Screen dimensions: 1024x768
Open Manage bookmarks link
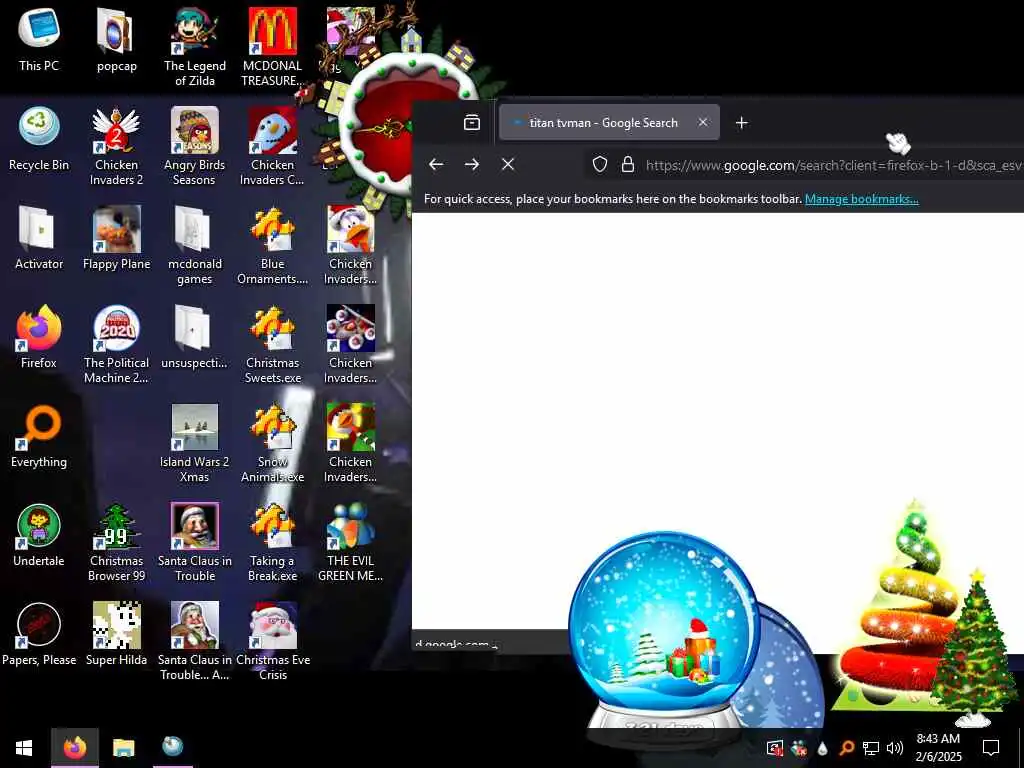point(861,199)
